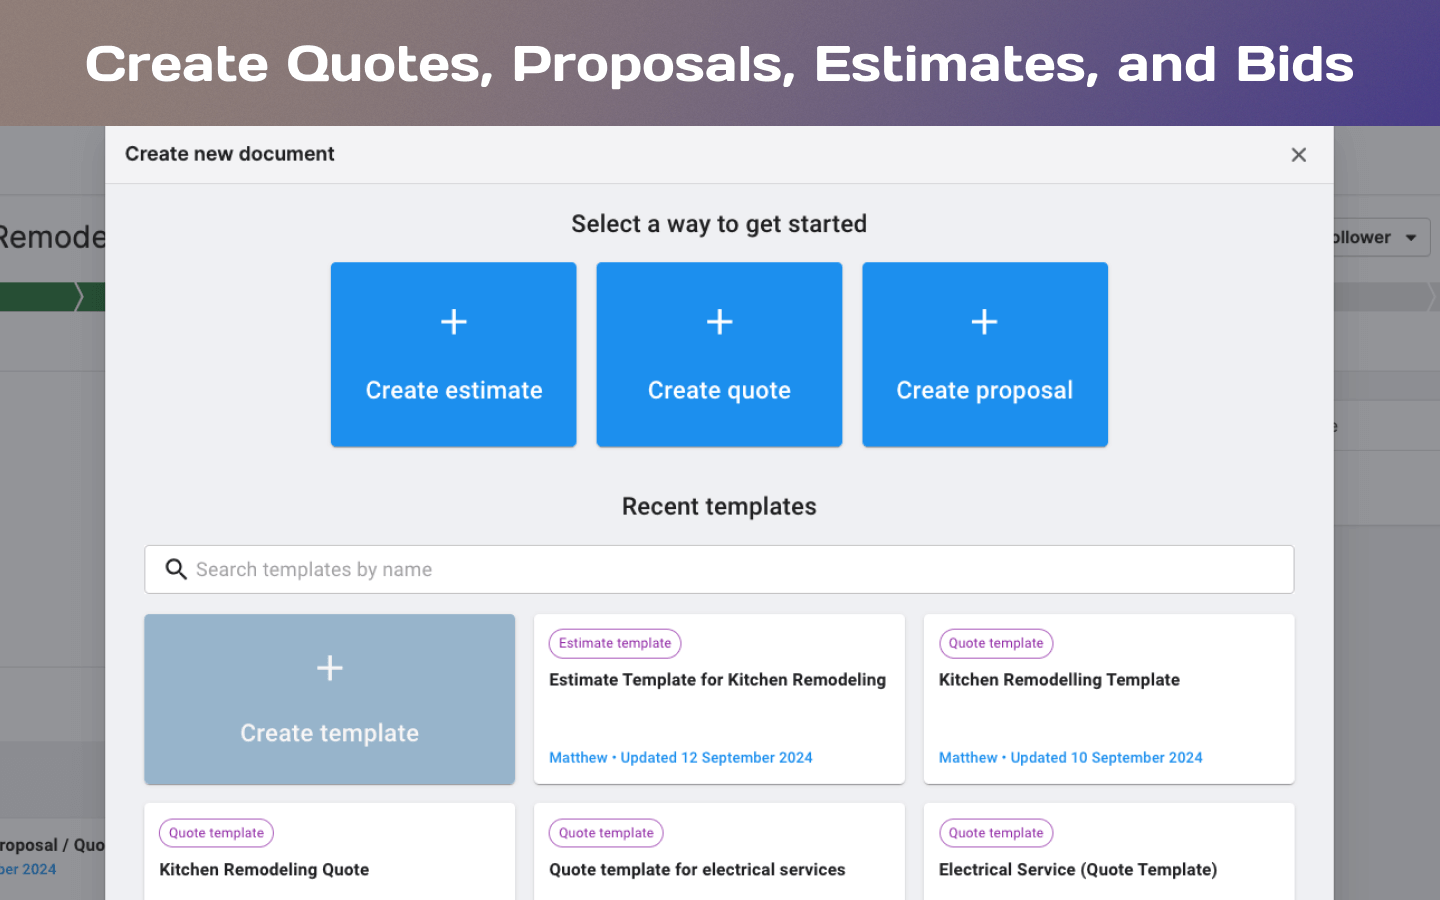The image size is (1440, 900).
Task: Click the Create estimate tile
Action: (x=453, y=354)
